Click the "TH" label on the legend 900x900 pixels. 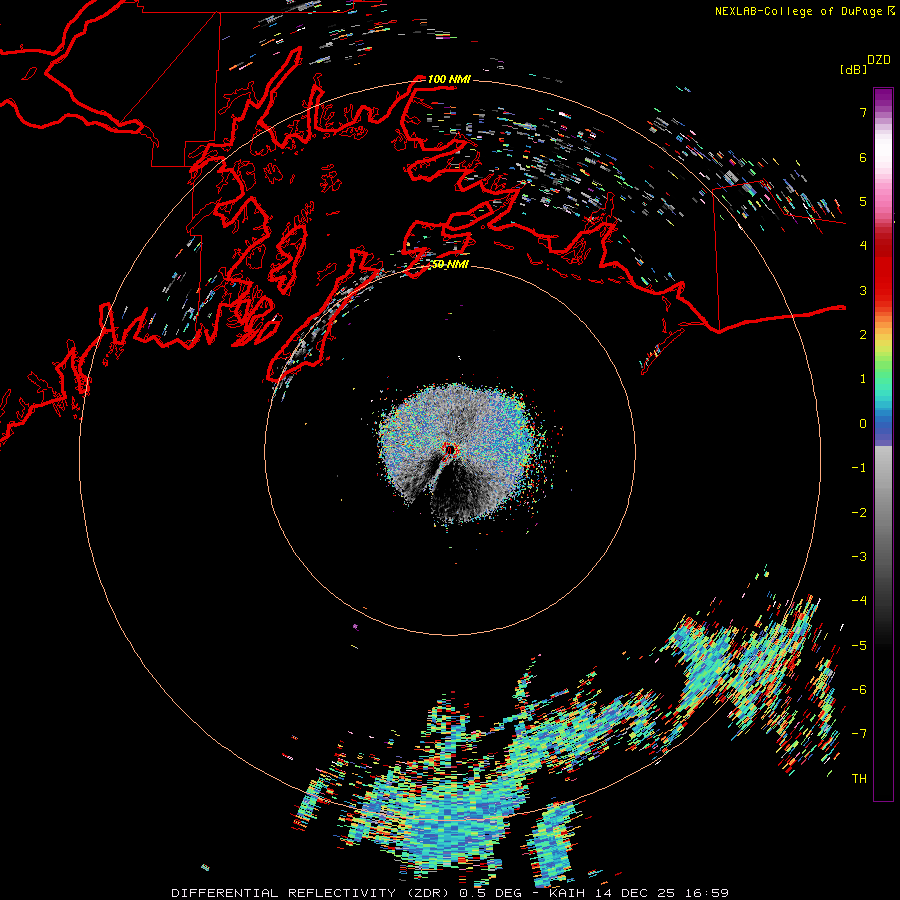pyautogui.click(x=859, y=779)
